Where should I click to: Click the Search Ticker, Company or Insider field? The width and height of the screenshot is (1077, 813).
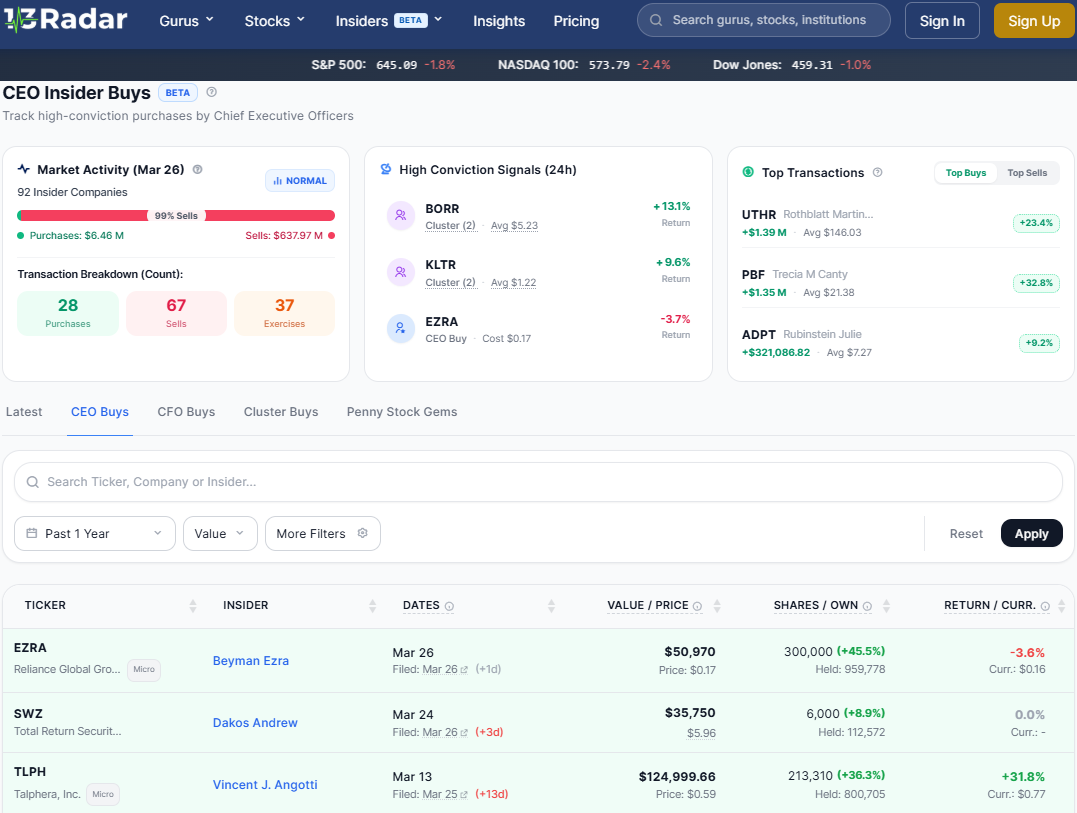pos(538,482)
